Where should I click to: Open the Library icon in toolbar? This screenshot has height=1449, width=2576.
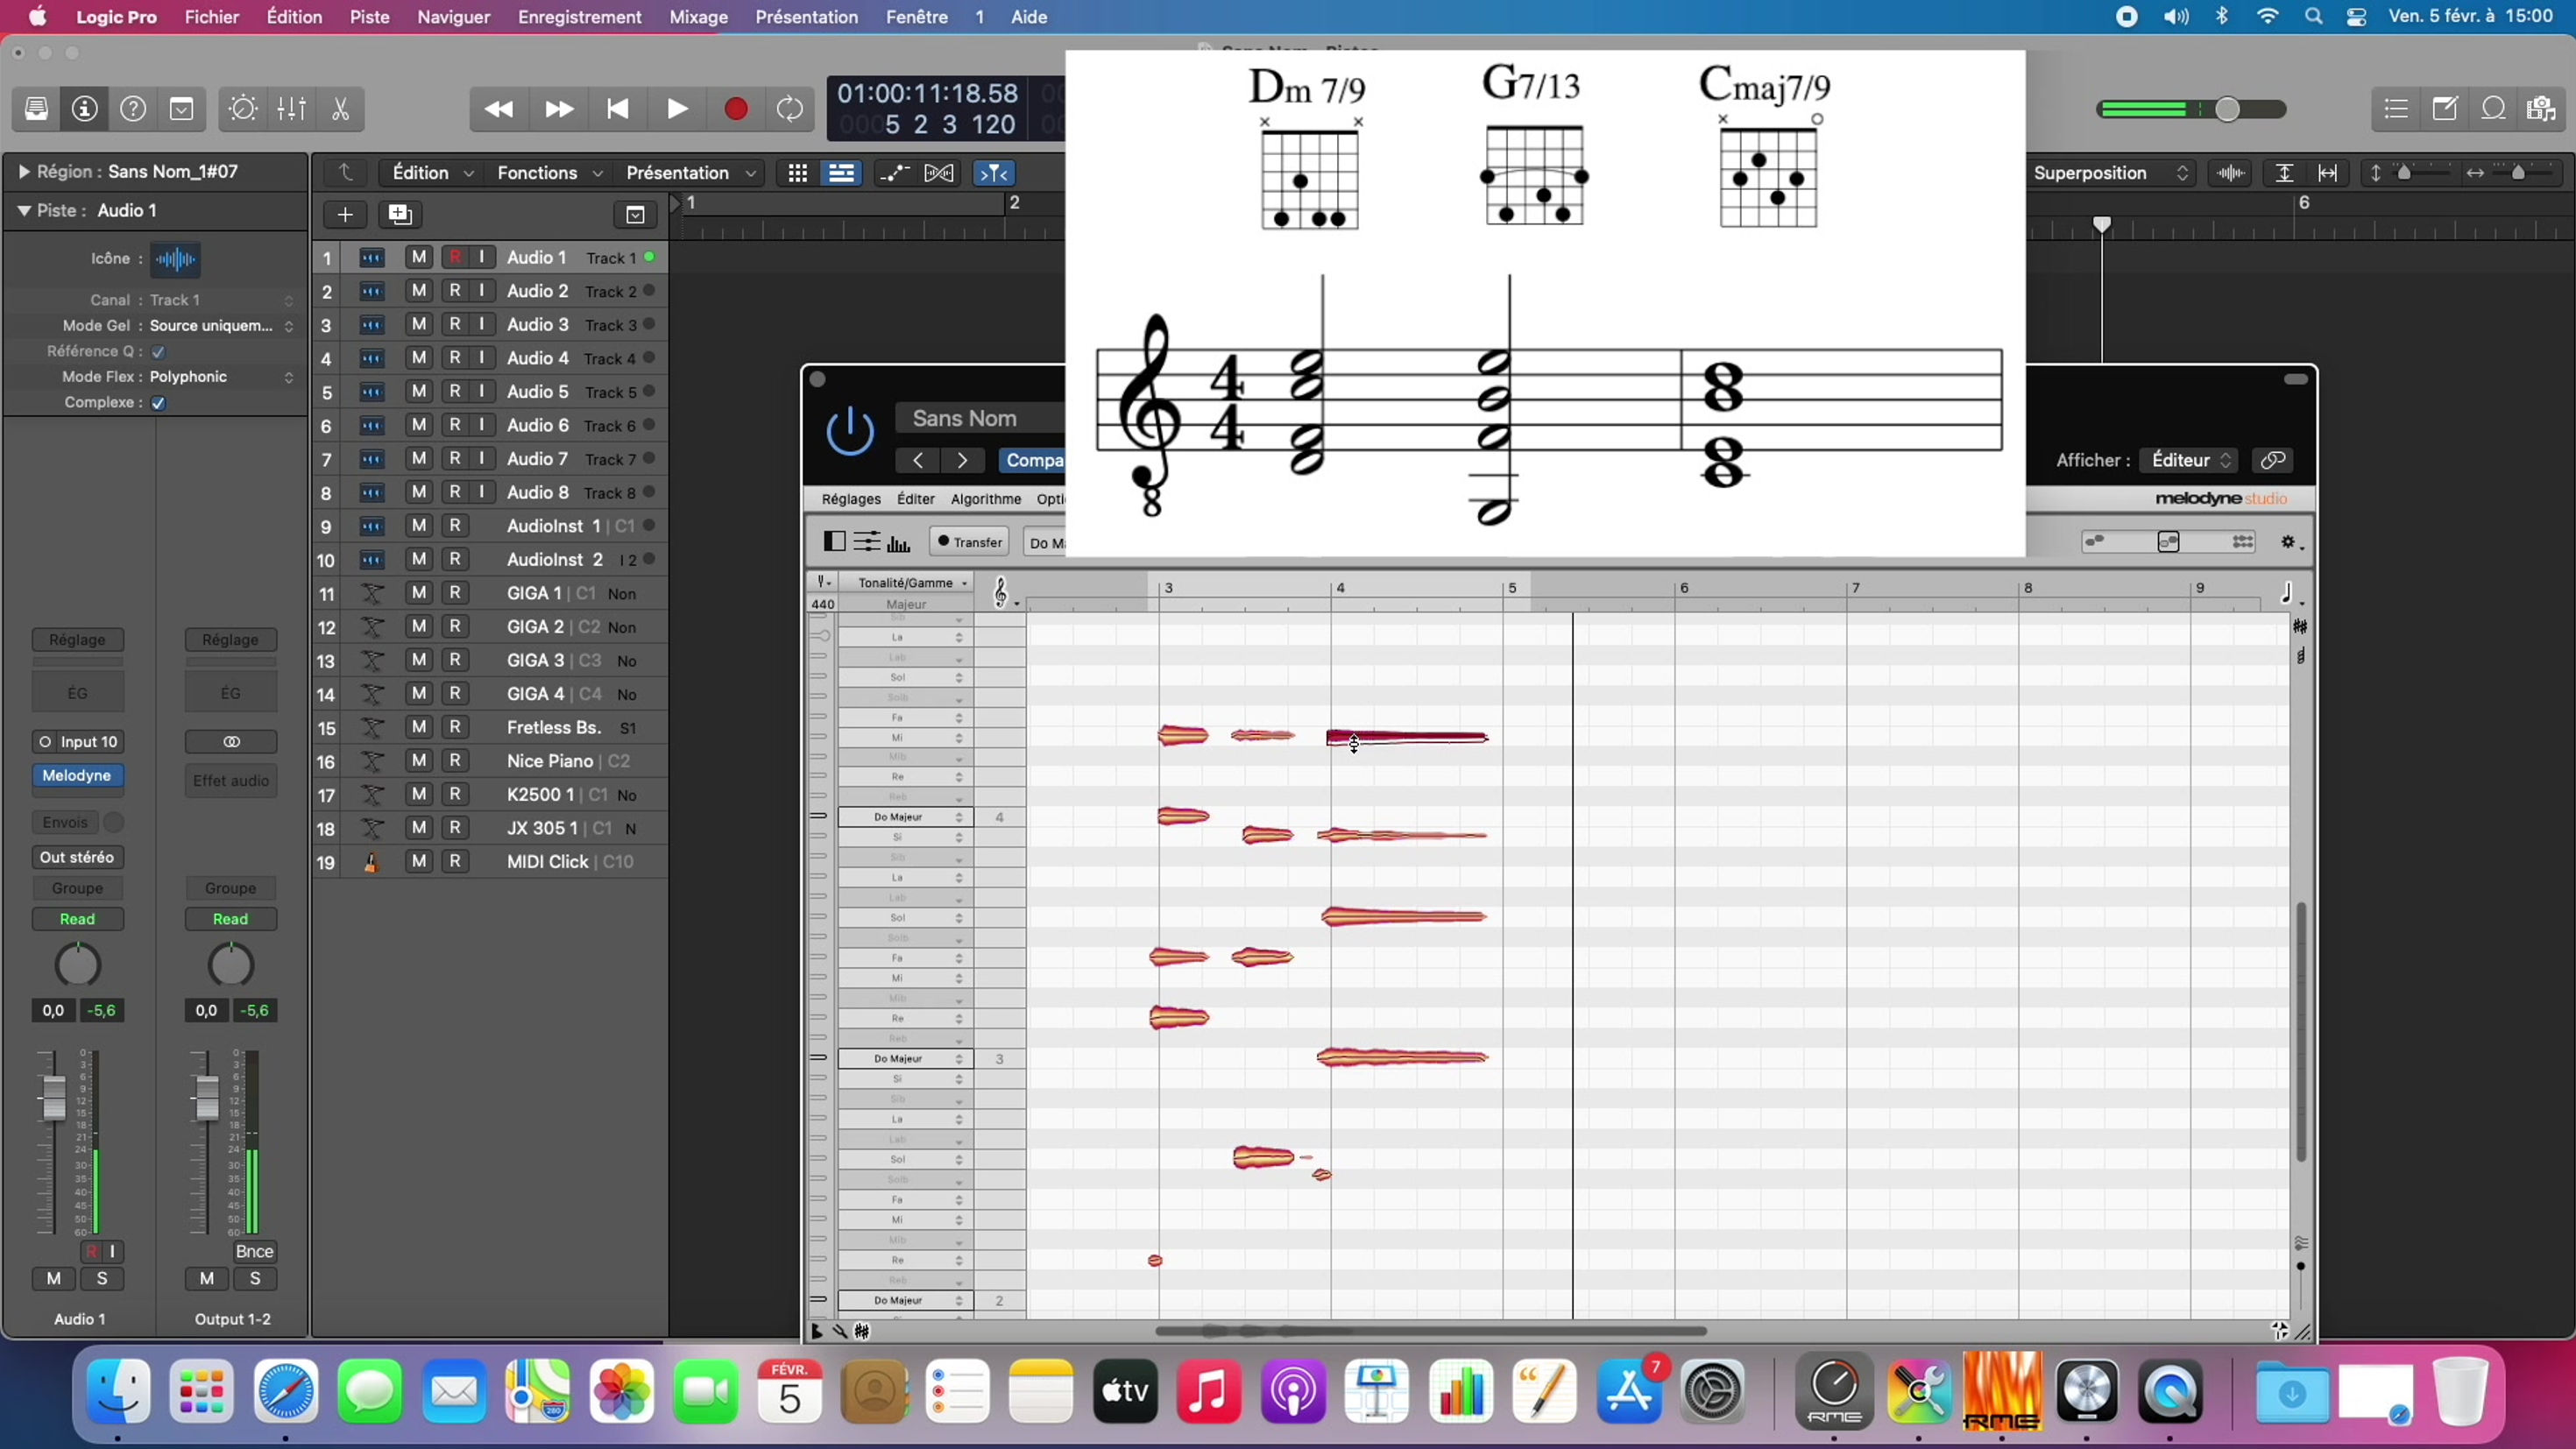click(36, 109)
